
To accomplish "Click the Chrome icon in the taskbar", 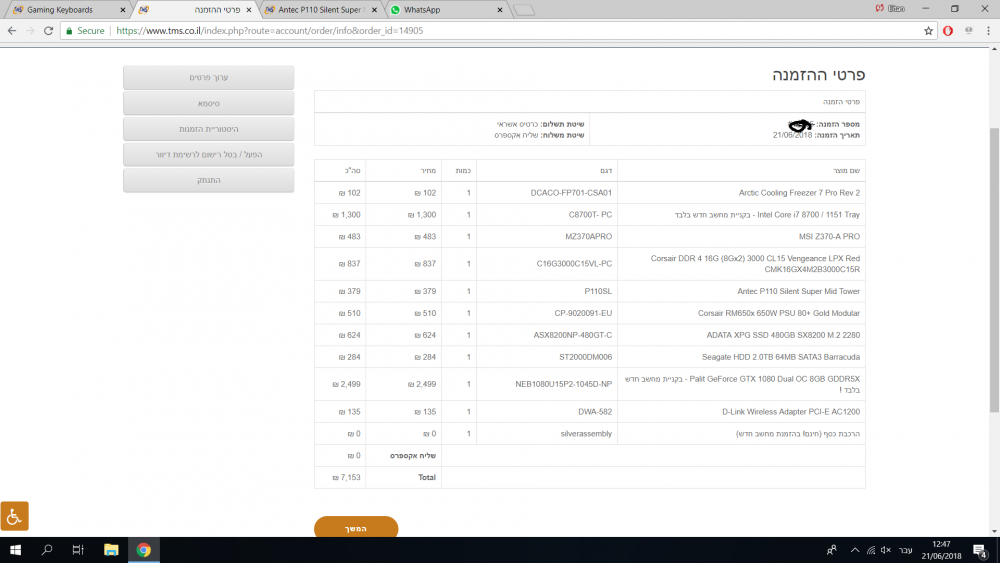I will (143, 550).
